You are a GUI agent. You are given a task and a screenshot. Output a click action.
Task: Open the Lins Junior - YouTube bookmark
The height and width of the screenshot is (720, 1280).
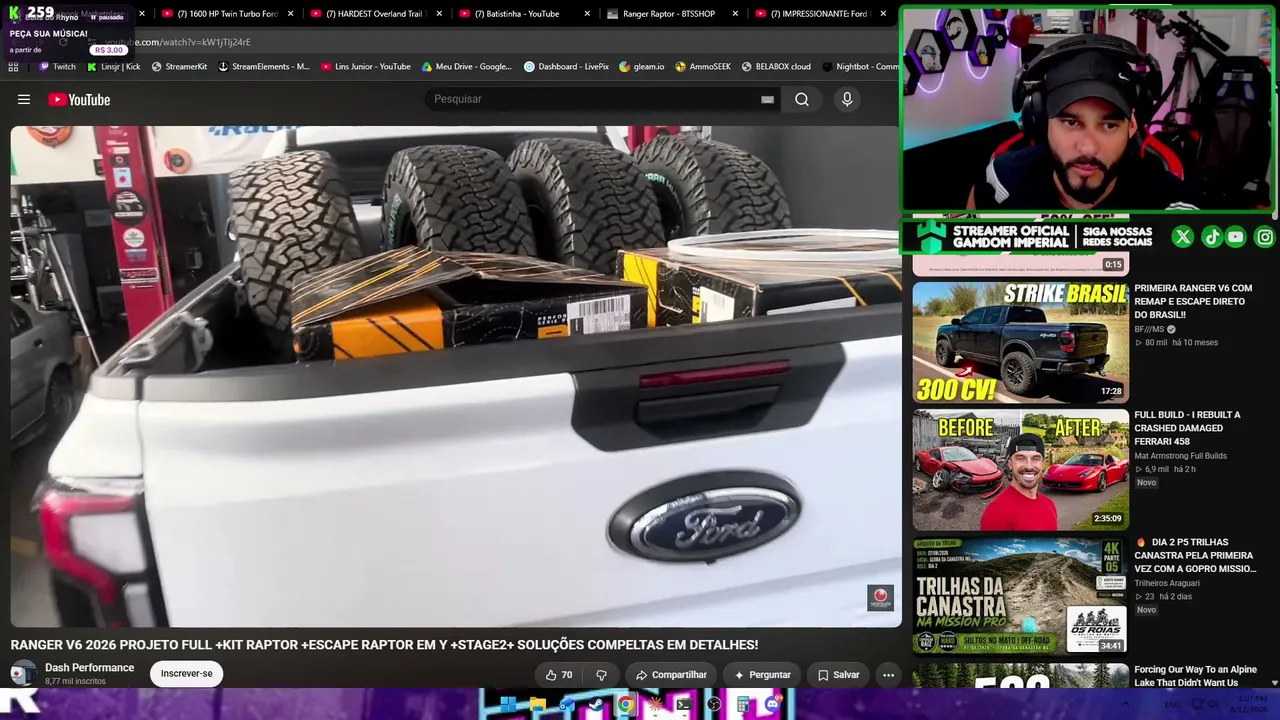tap(366, 67)
